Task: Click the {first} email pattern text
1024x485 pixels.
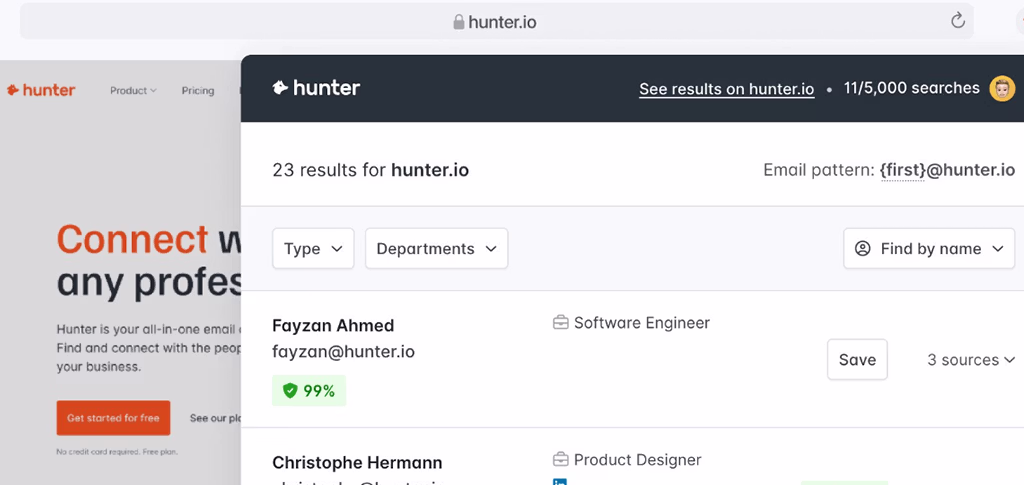Action: (x=903, y=171)
